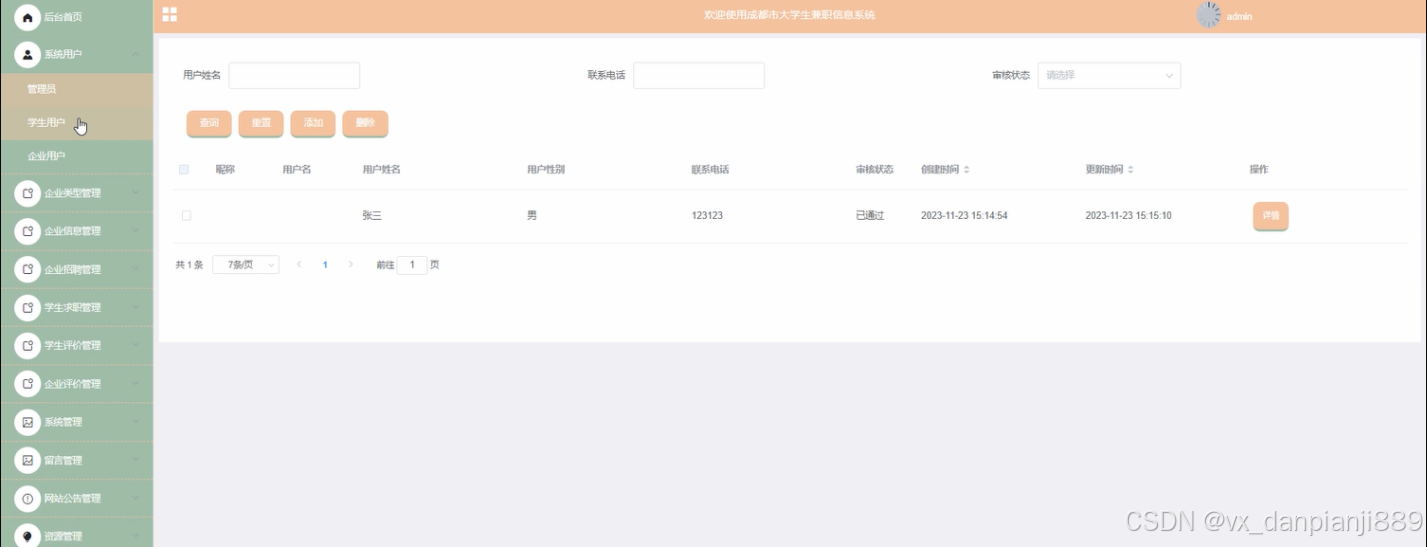Focus the 用户姓名 search field
Screen dimensions: 1427x547
click(294, 76)
